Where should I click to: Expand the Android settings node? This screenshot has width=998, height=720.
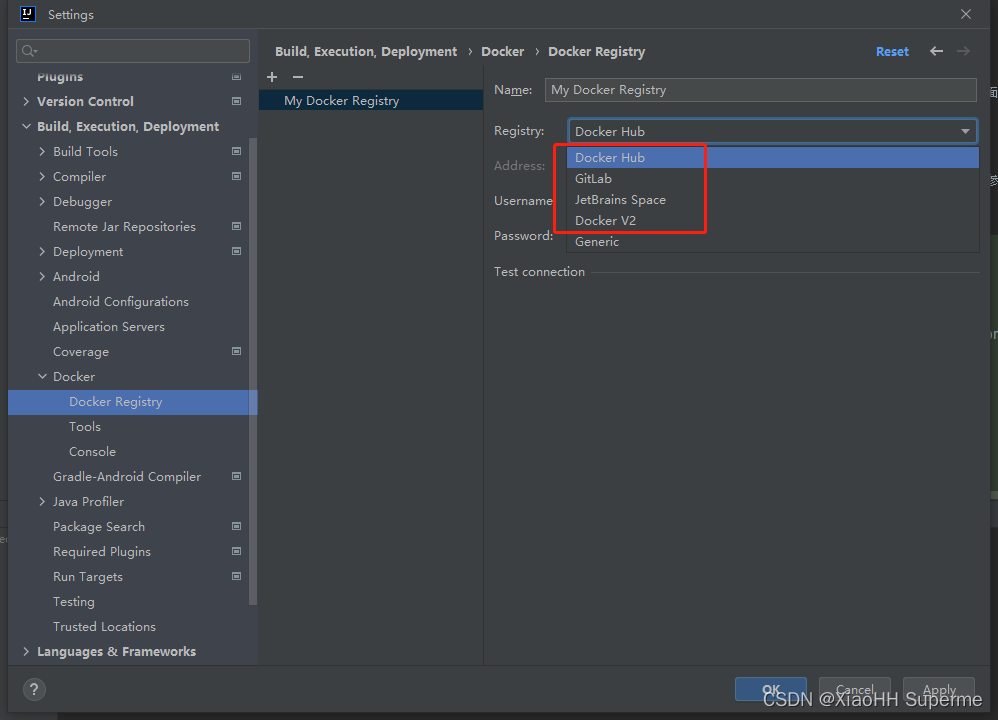click(40, 276)
